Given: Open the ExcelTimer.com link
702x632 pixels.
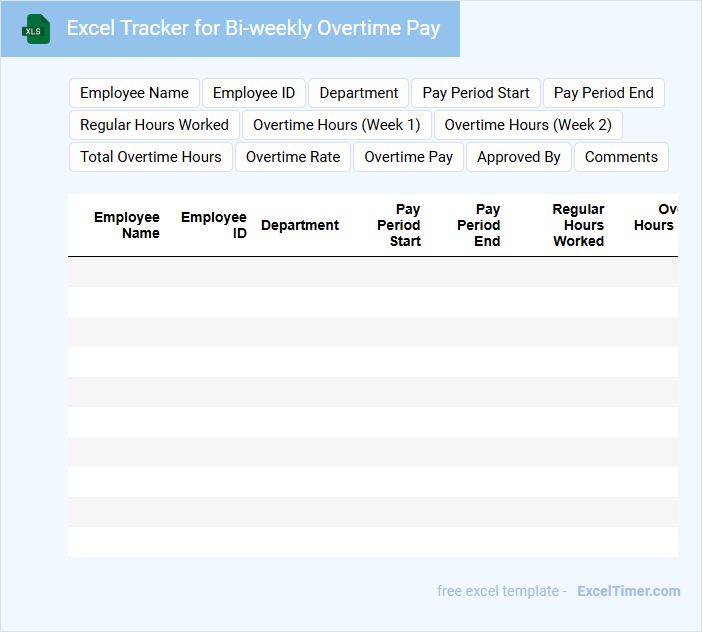Looking at the screenshot, I should click(629, 591).
